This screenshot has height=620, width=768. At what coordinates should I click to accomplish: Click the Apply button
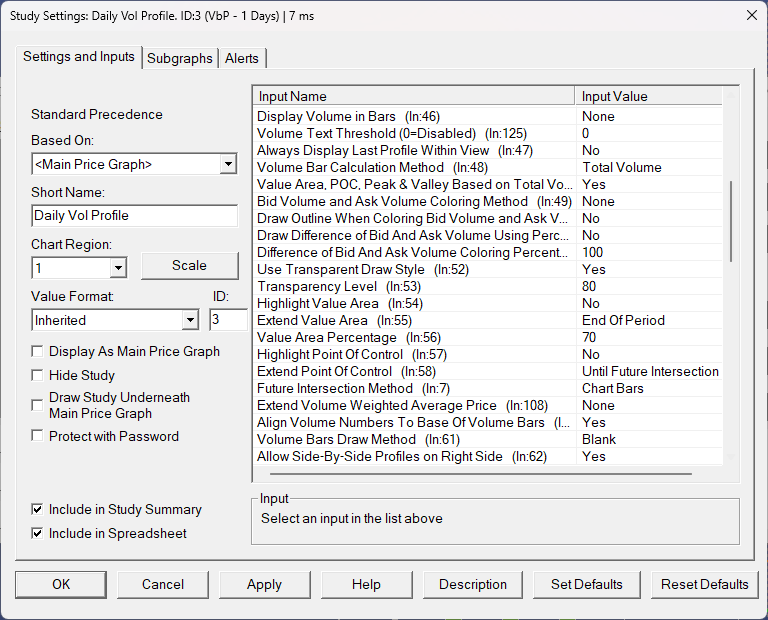point(264,584)
